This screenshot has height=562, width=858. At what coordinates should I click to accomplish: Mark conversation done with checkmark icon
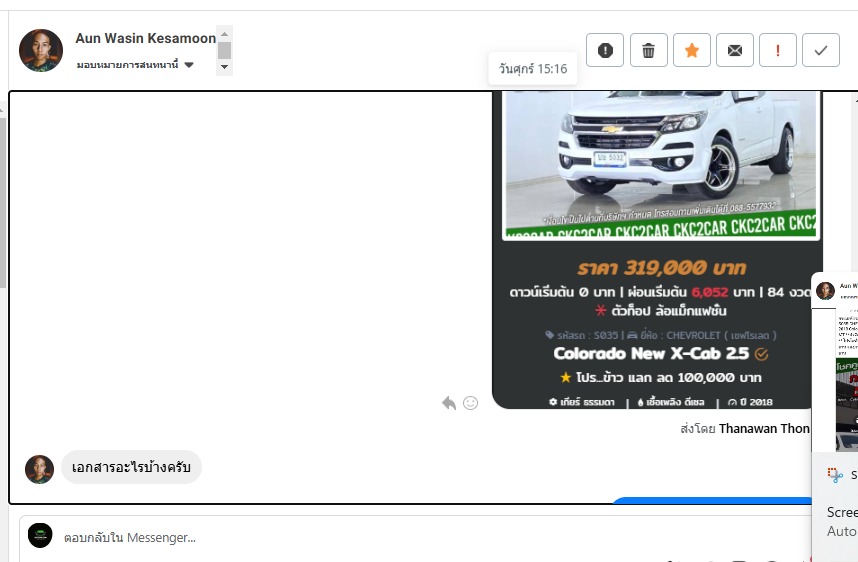tap(821, 50)
